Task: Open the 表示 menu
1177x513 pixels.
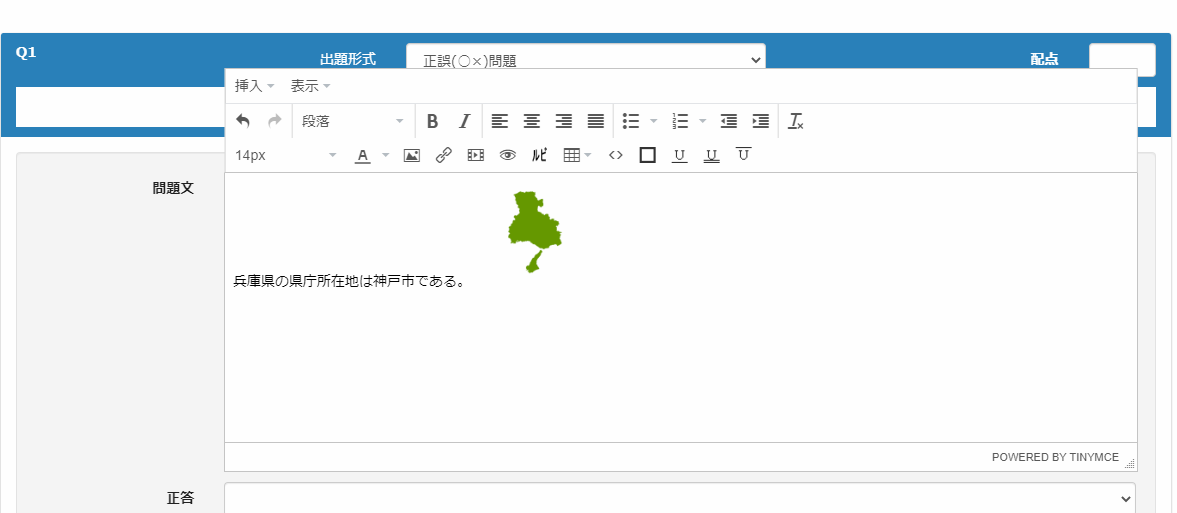Action: 310,86
